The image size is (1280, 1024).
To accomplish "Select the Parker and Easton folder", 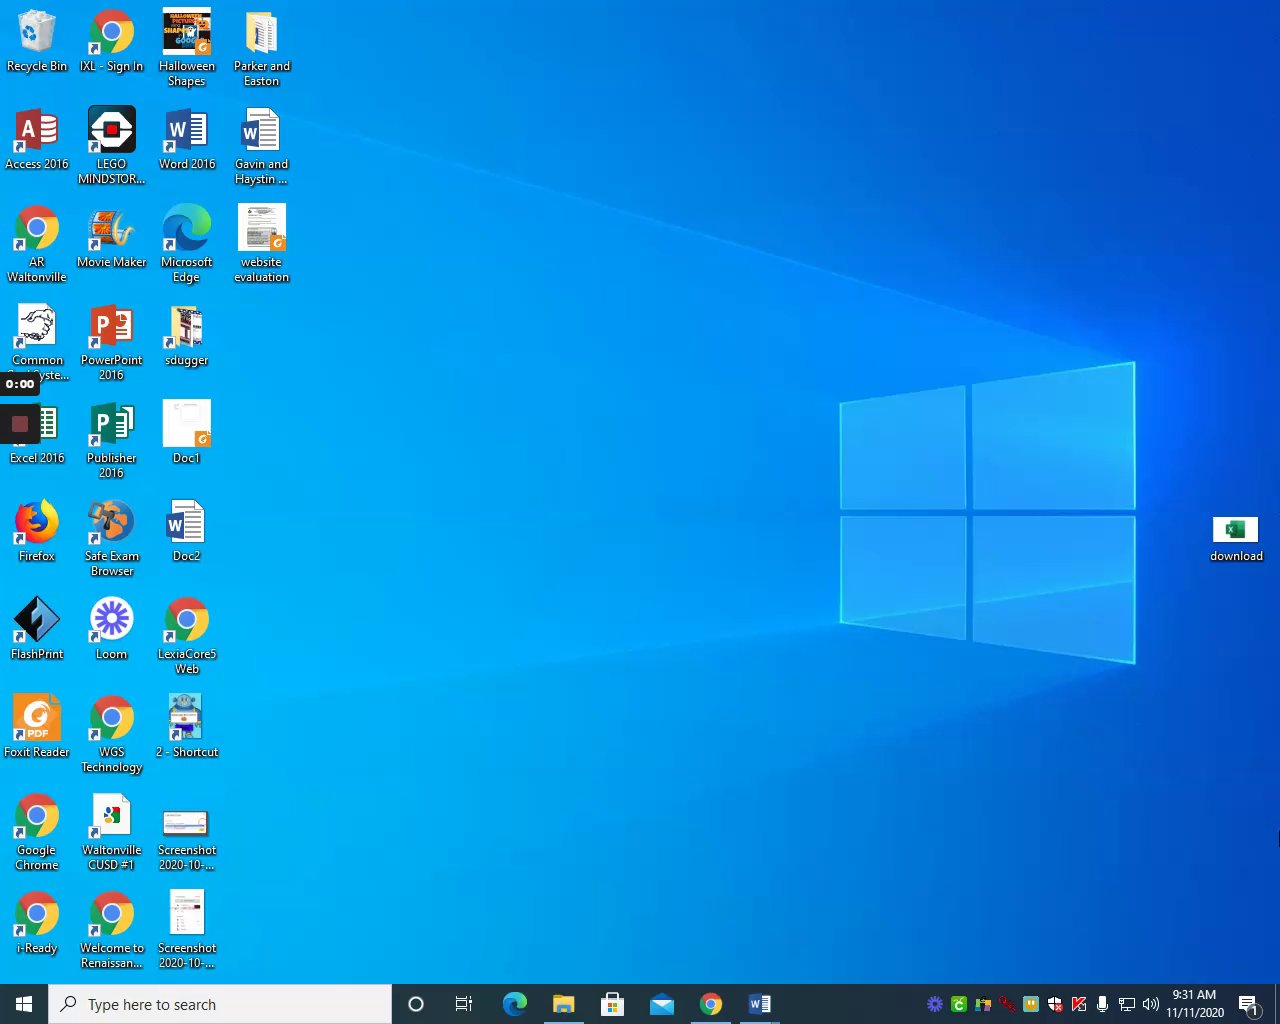I will (x=262, y=49).
